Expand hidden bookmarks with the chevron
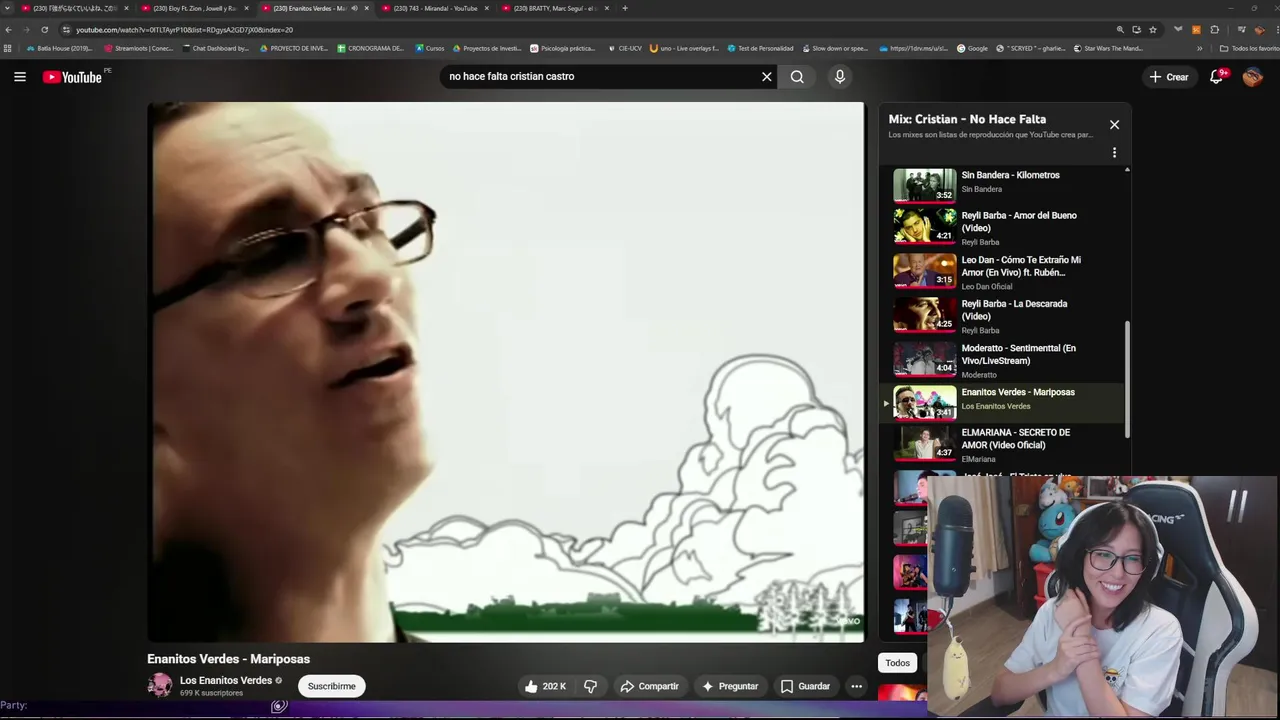The width and height of the screenshot is (1280, 720). point(1200,48)
